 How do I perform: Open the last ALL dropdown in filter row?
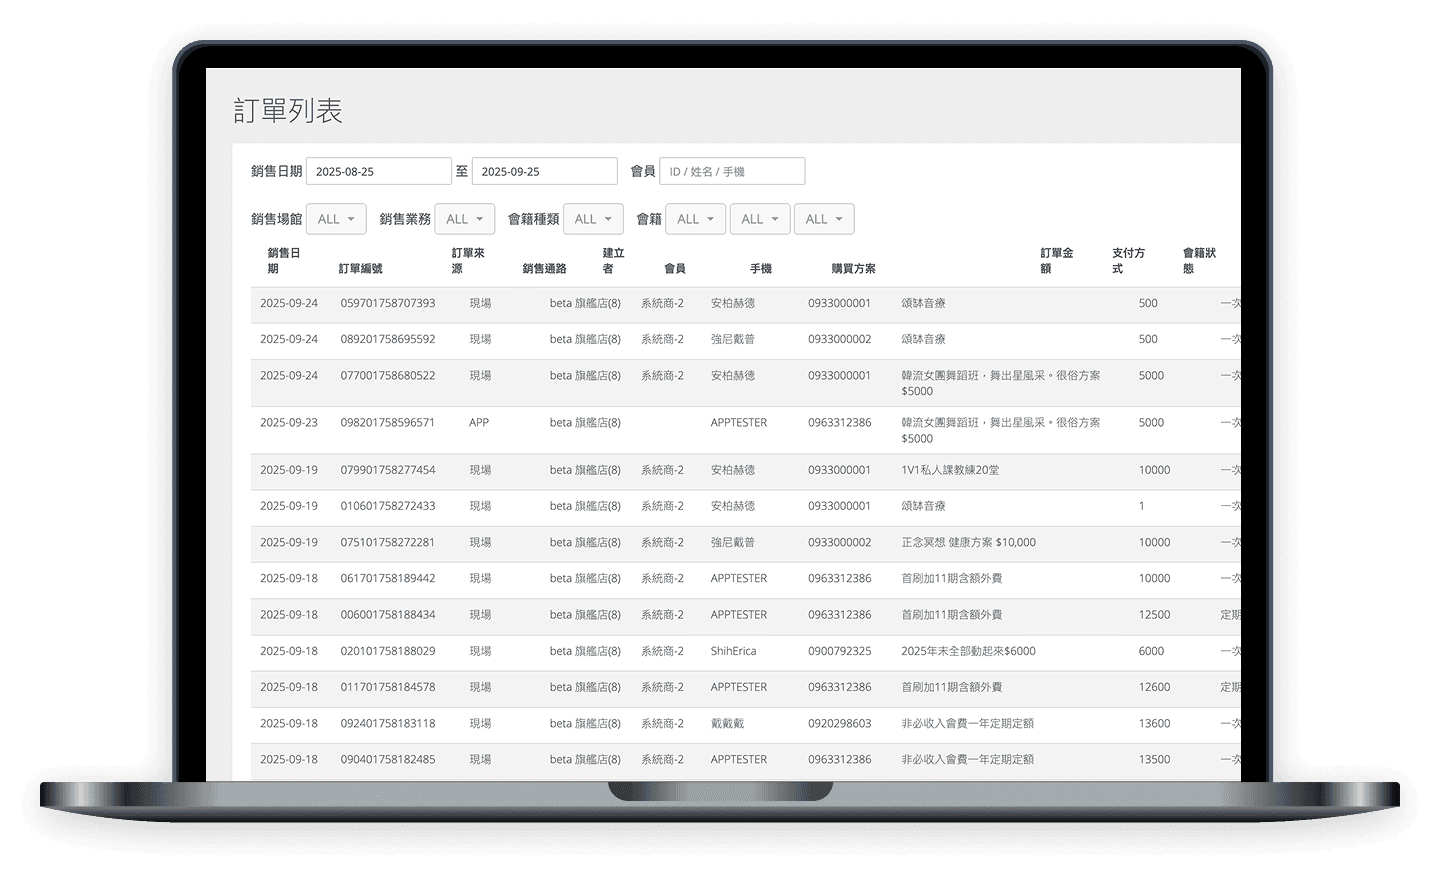[x=824, y=218]
